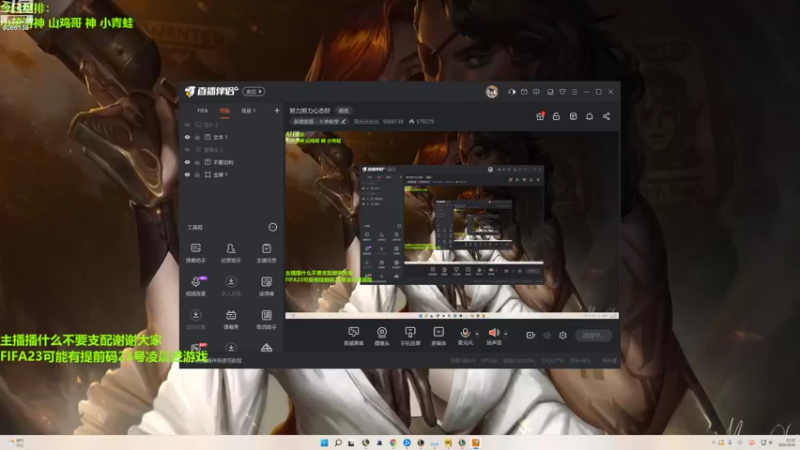Expand the microphone options arrow
The height and width of the screenshot is (450, 800).
coord(478,334)
